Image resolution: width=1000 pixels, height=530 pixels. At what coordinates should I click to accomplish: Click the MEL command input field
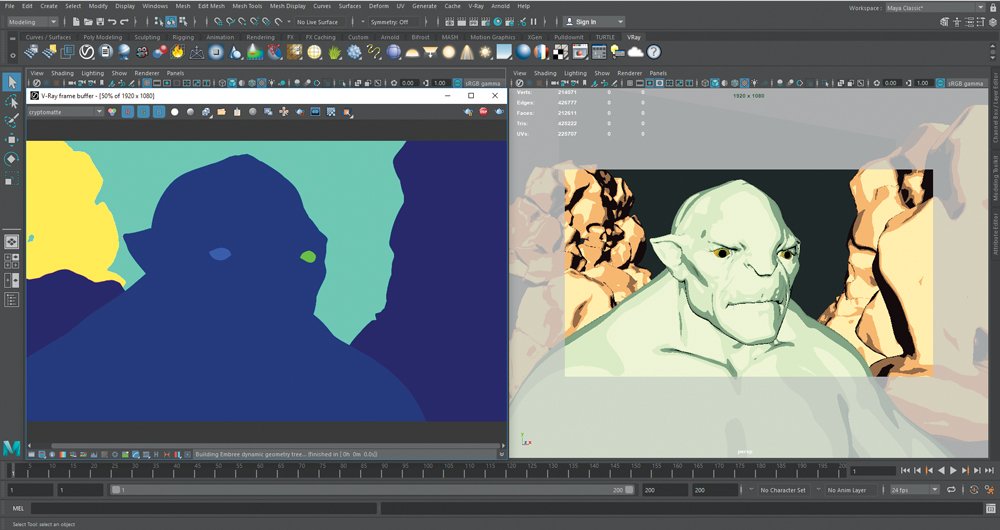click(203, 508)
